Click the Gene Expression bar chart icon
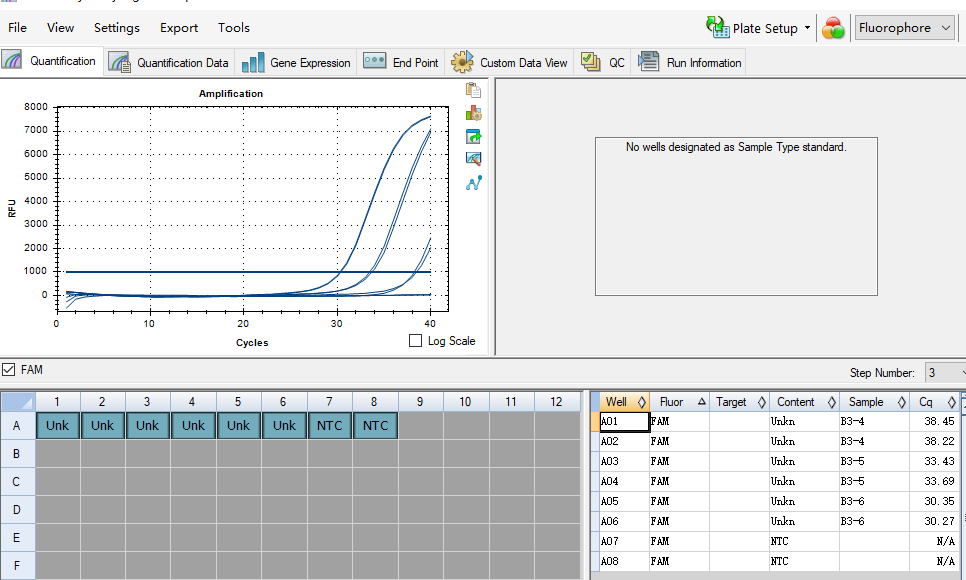The height and width of the screenshot is (580, 966). 253,62
